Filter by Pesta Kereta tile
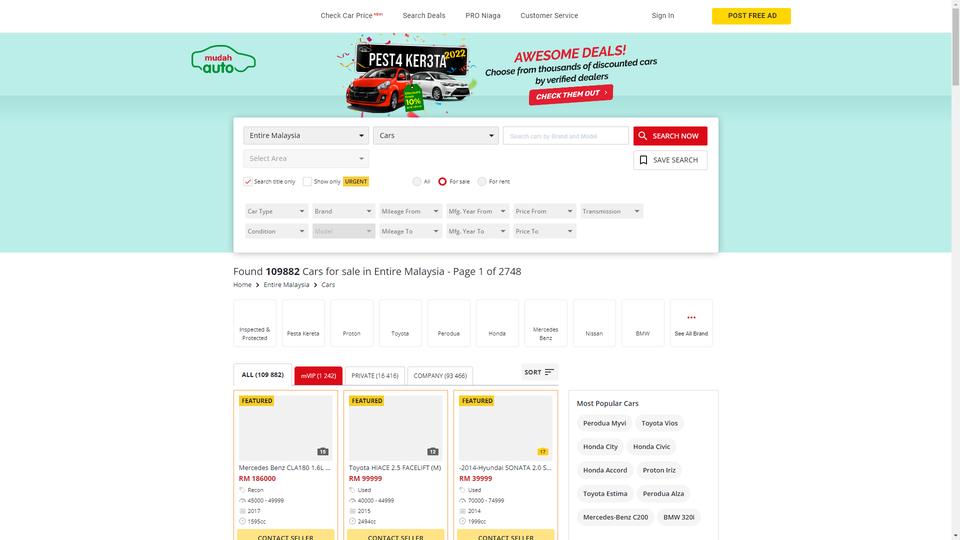This screenshot has height=540, width=960. click(x=303, y=323)
